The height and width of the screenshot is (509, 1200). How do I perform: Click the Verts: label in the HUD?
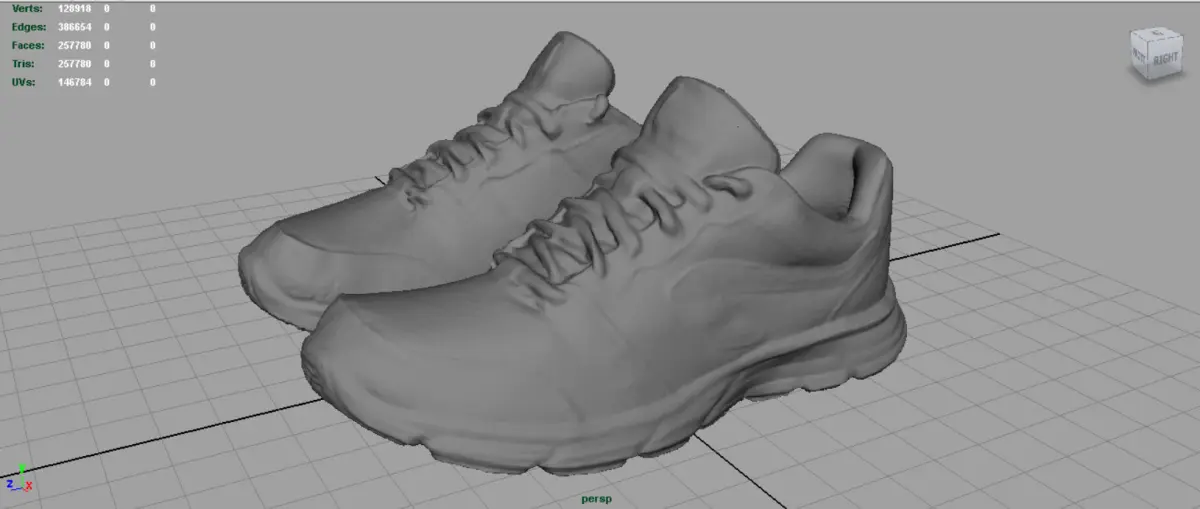coord(27,8)
